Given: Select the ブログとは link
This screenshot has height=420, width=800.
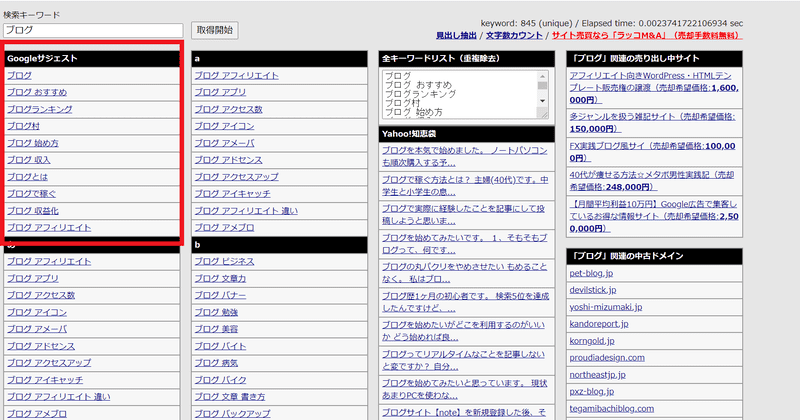Looking at the screenshot, I should pyautogui.click(x=27, y=177).
